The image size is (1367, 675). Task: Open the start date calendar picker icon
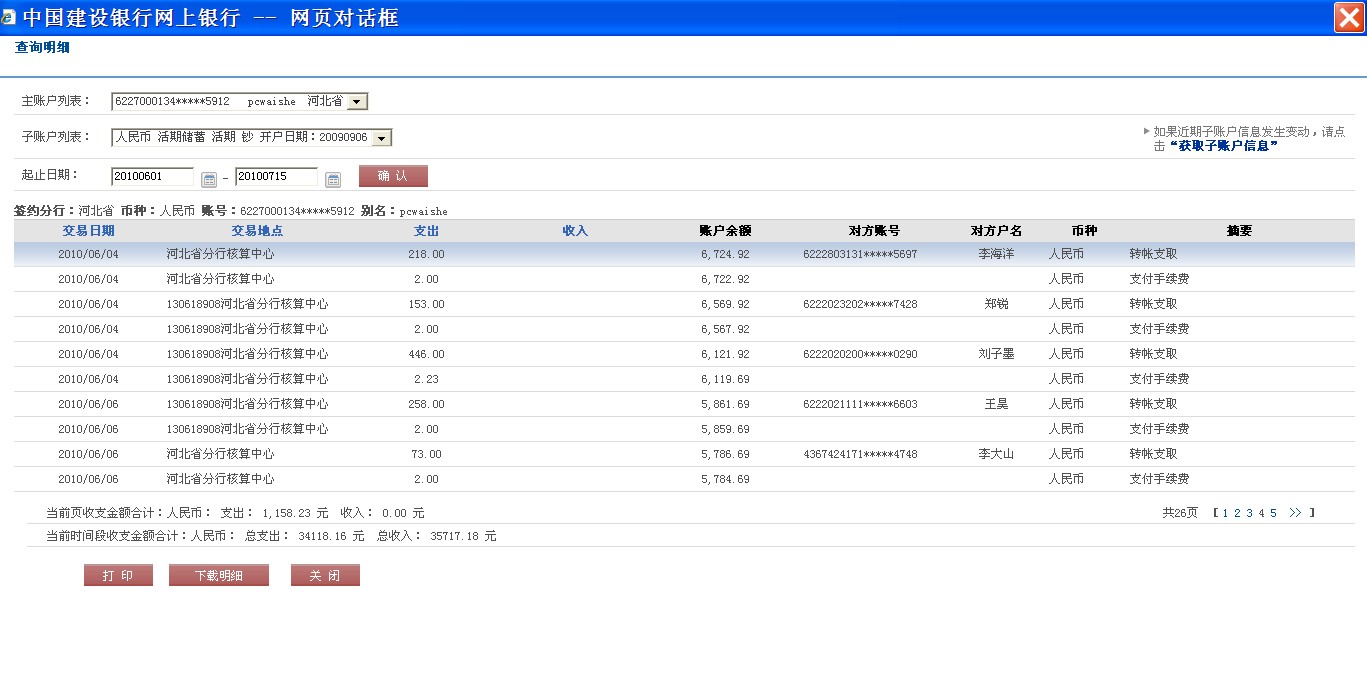pos(209,179)
